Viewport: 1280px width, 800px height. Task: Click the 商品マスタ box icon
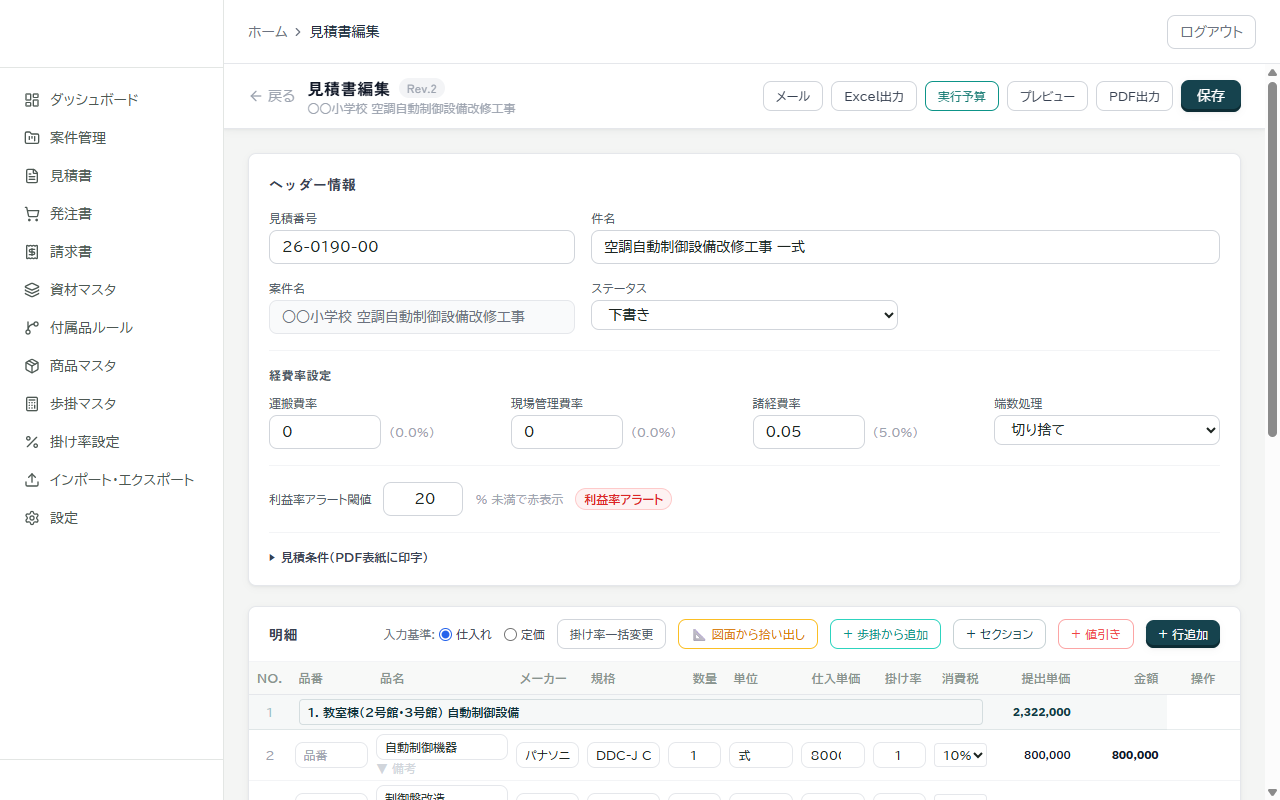pyautogui.click(x=32, y=366)
